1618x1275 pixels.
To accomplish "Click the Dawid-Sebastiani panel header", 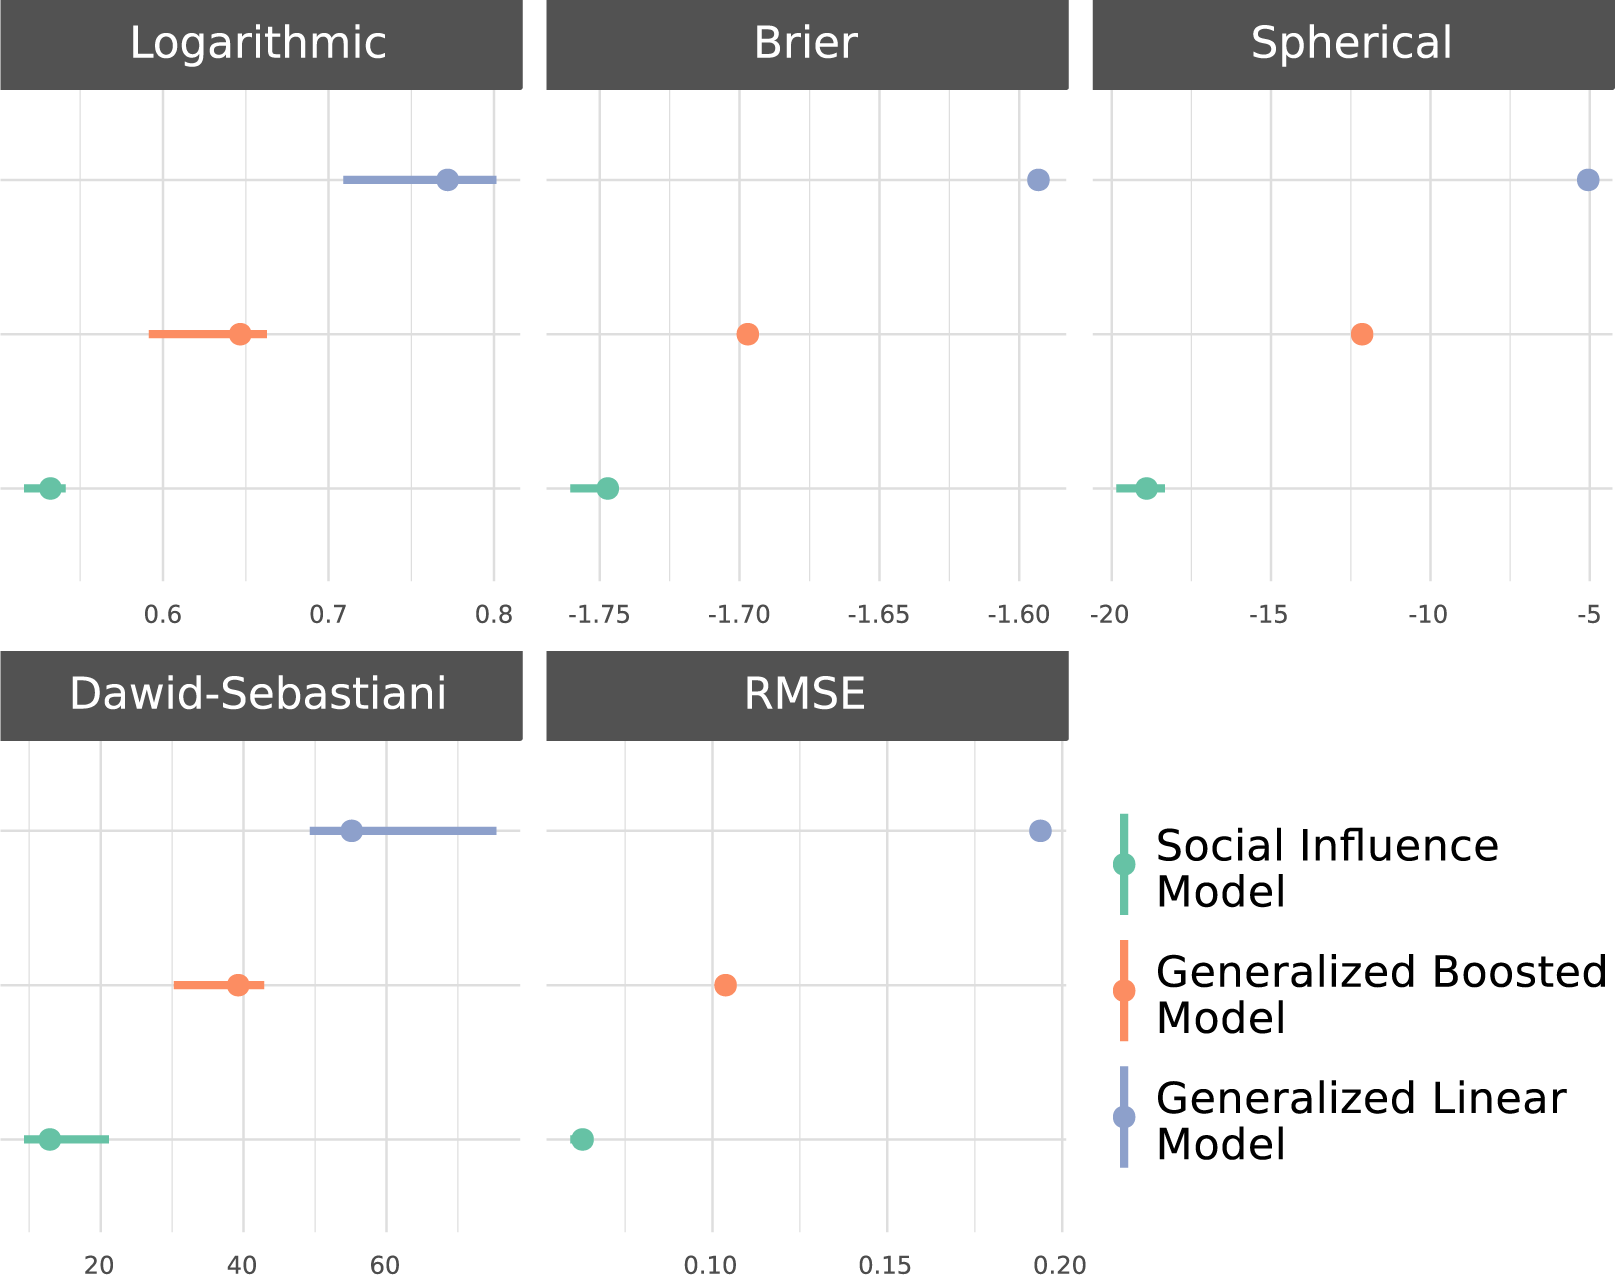I will (261, 695).
